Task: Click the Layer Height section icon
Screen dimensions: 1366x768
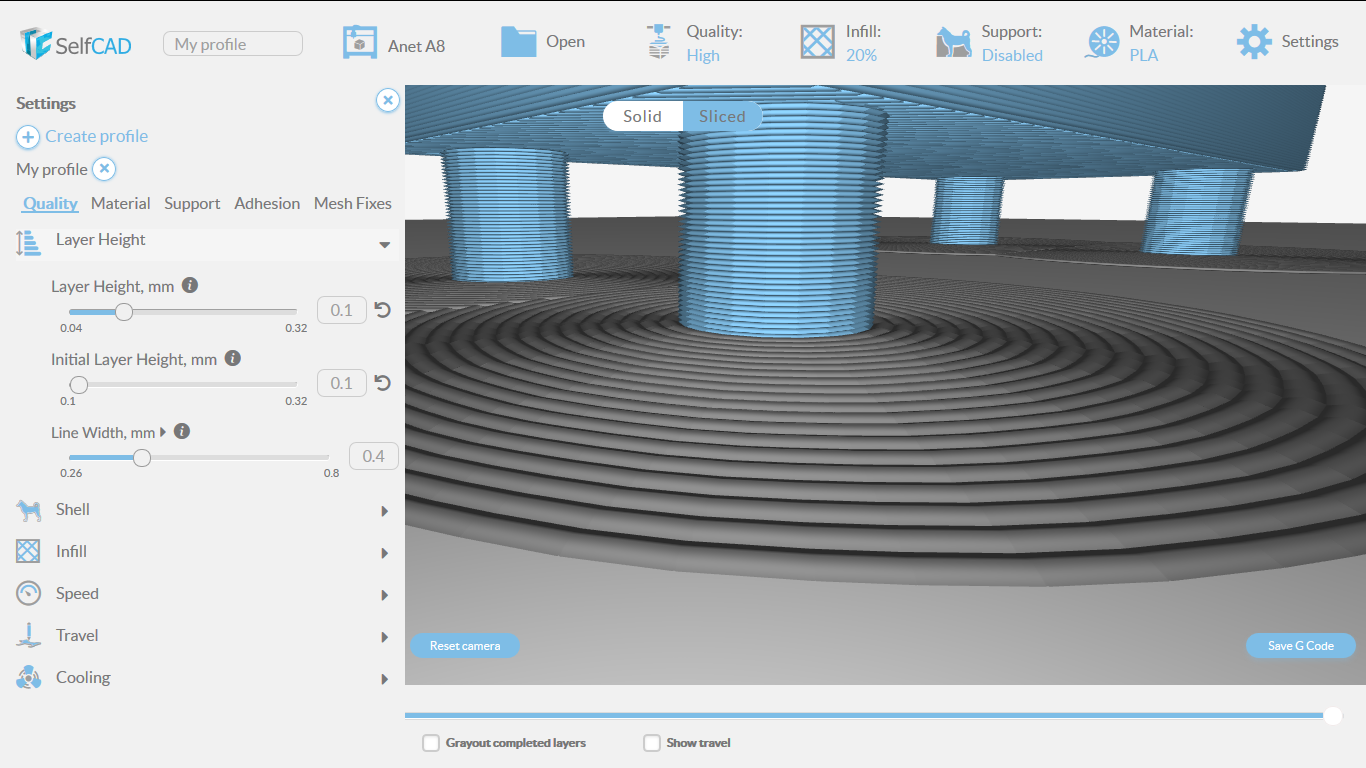Action: (28, 243)
